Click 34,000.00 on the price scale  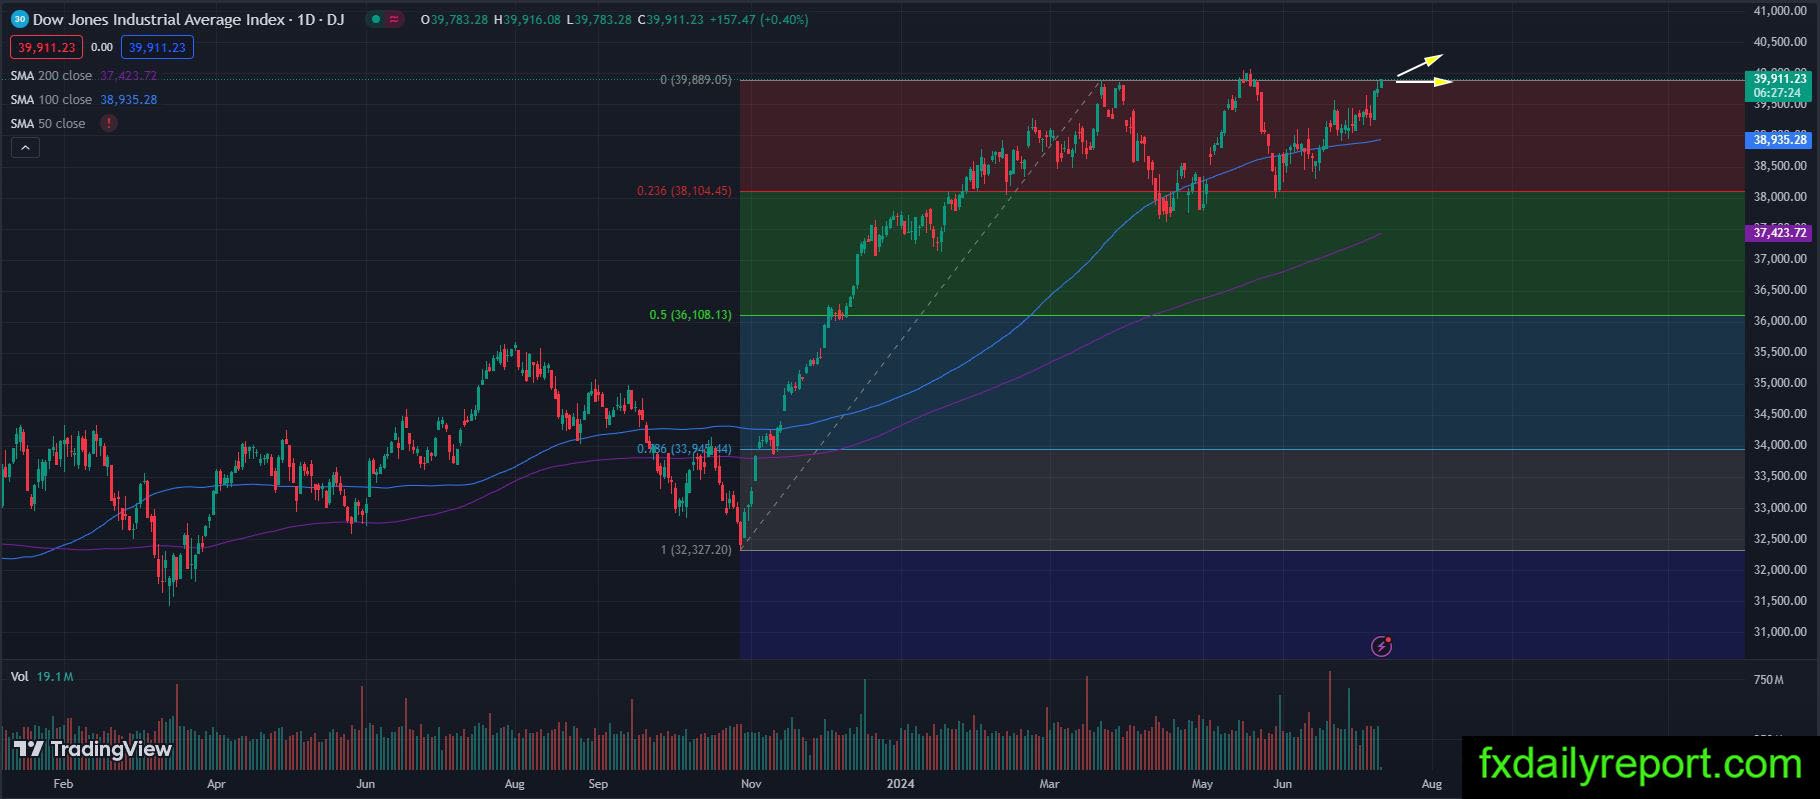[1781, 445]
